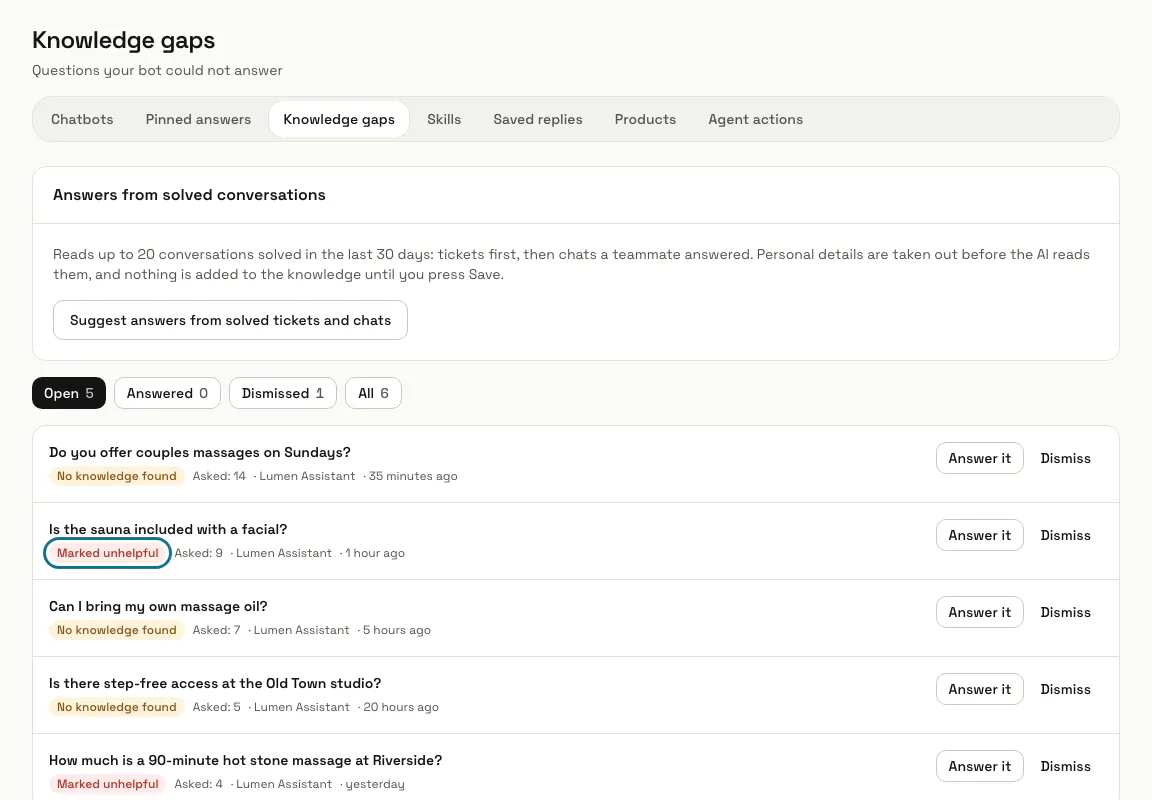The width and height of the screenshot is (1152, 800).
Task: Click 'Is there step-free access at the Old Town studio?'
Action: [x=215, y=683]
